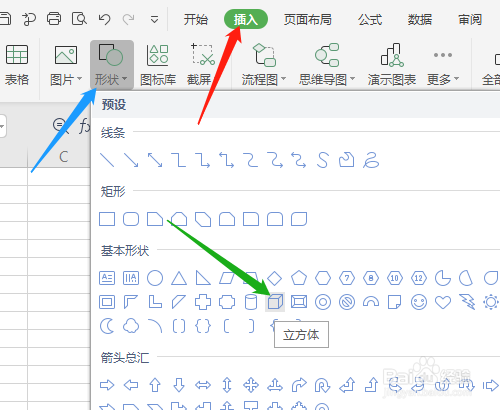
Task: Select the diamond shape
Action: [x=275, y=278]
